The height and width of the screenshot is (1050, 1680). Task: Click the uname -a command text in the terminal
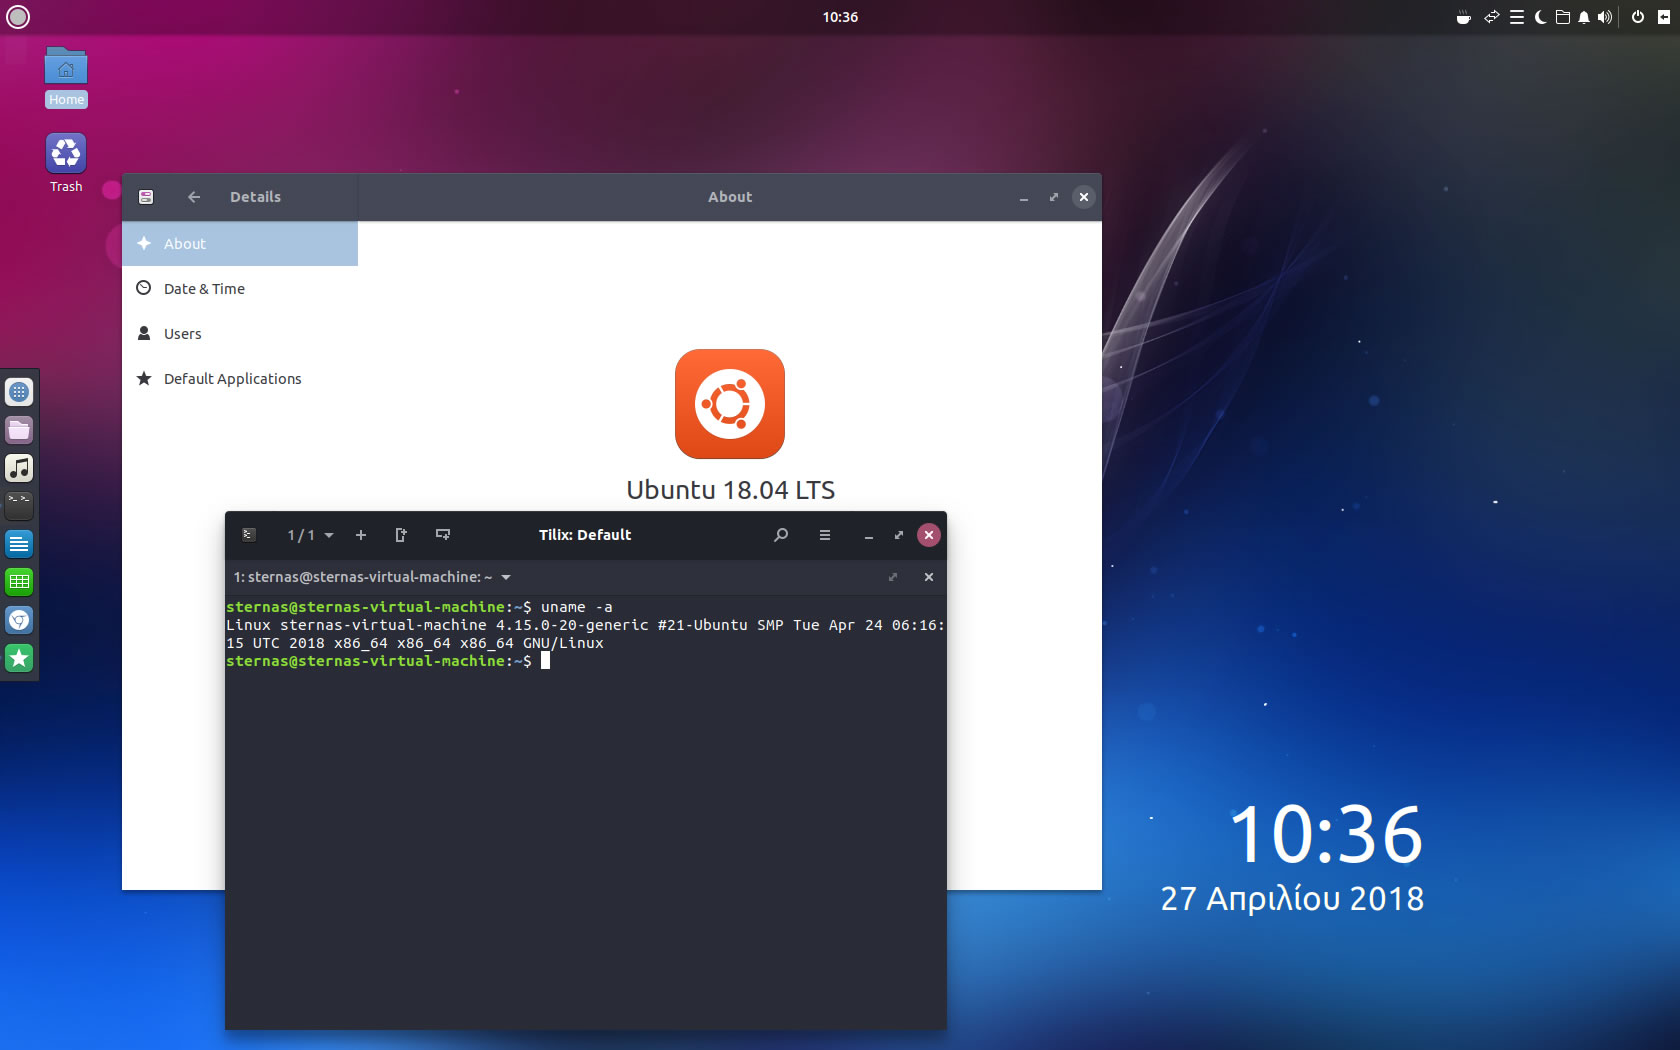(x=577, y=607)
